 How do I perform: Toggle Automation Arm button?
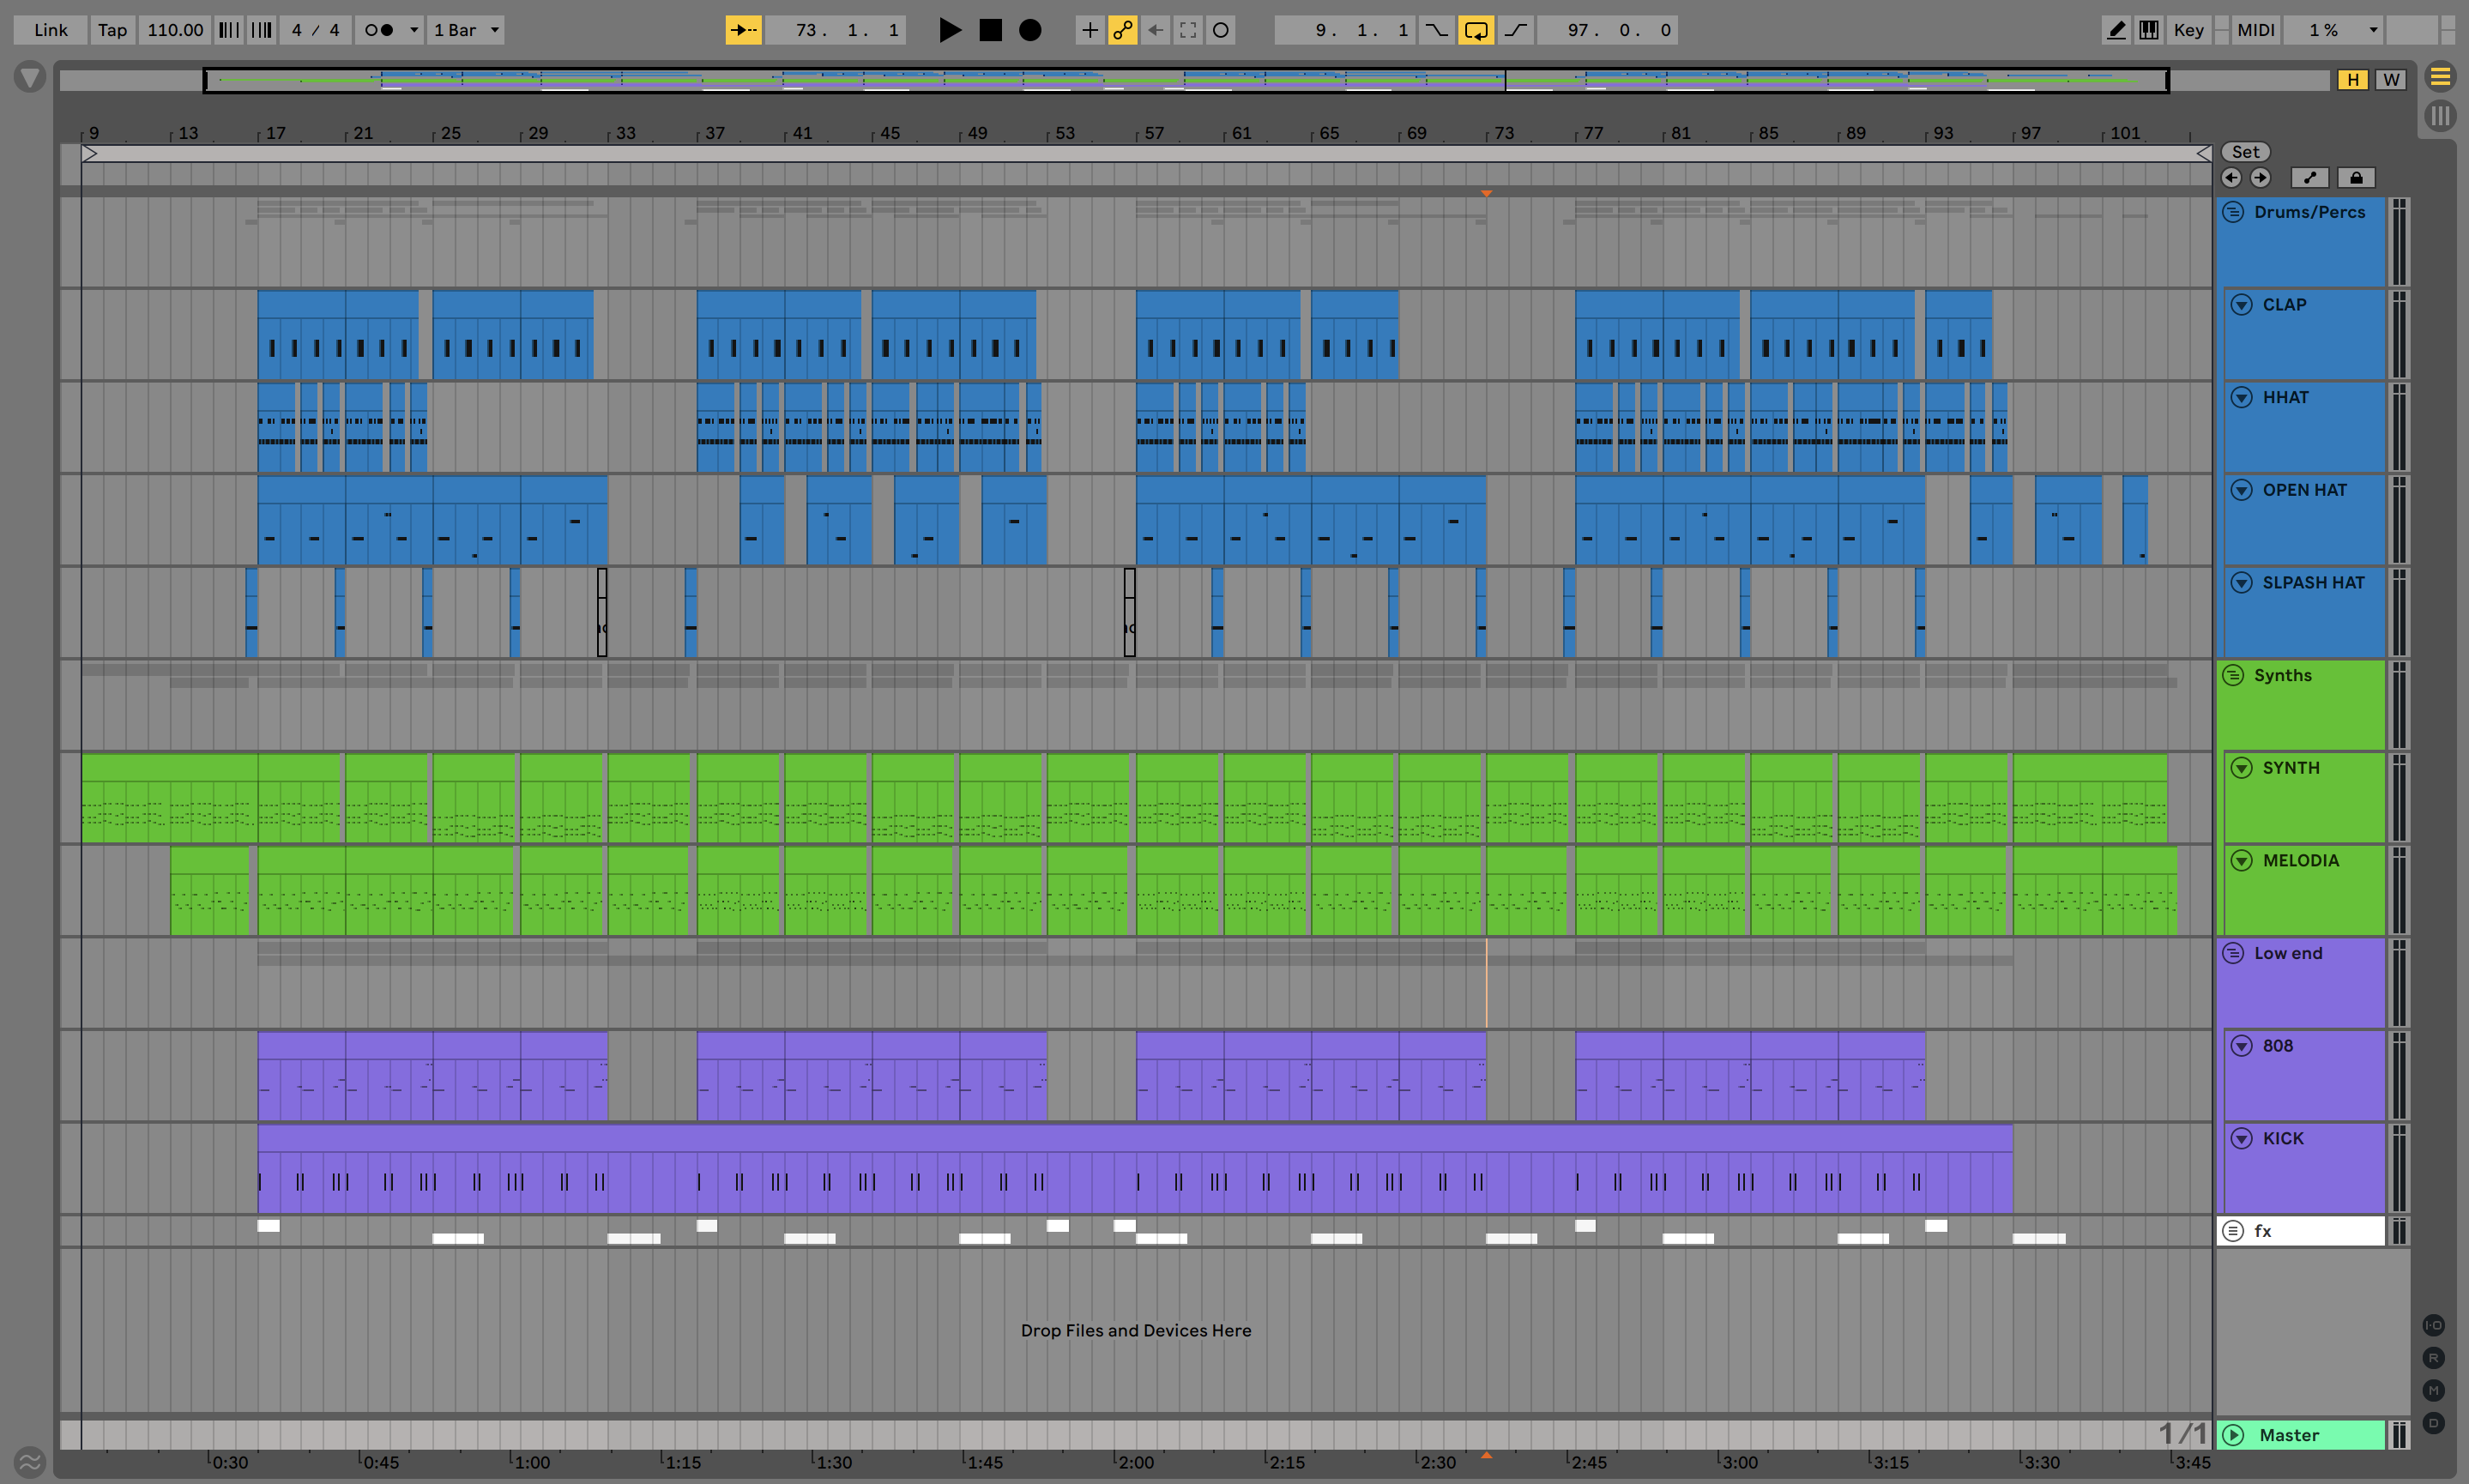click(x=1122, y=30)
